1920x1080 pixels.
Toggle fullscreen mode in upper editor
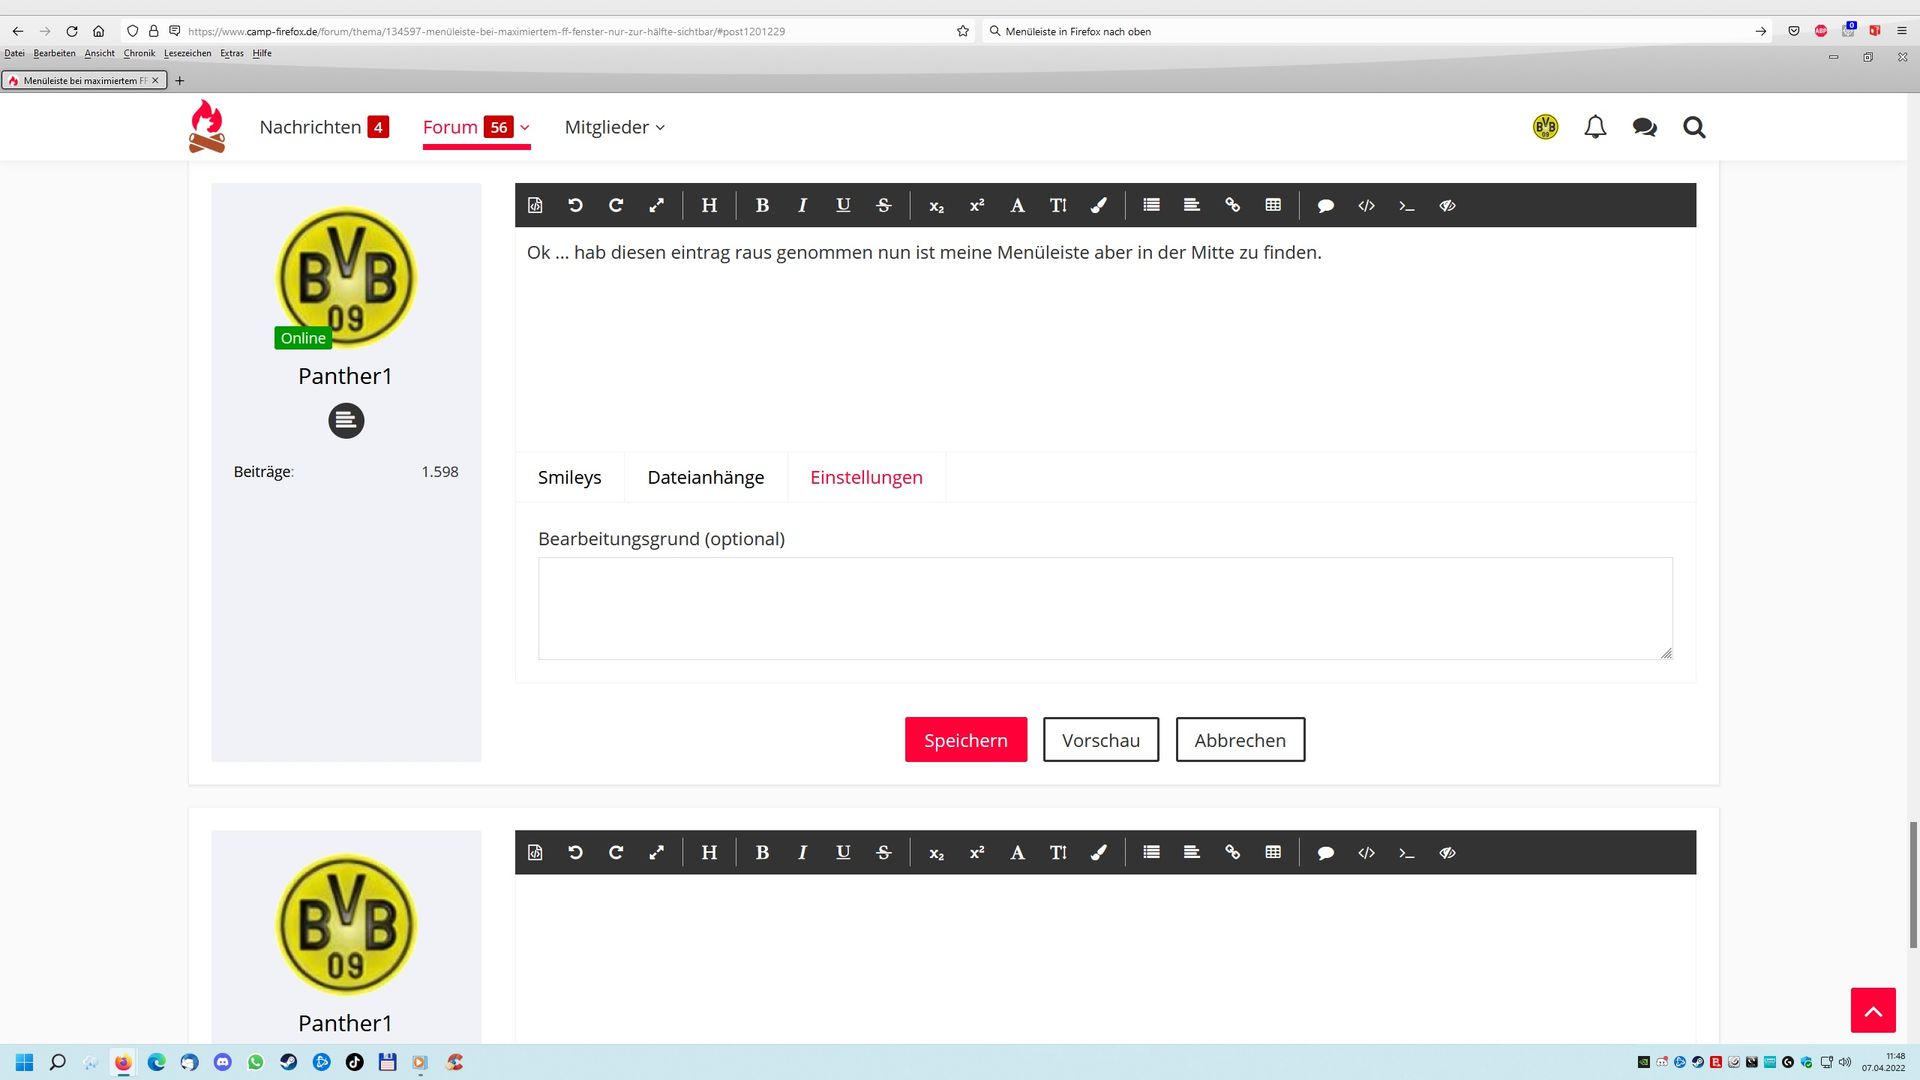pyautogui.click(x=656, y=205)
